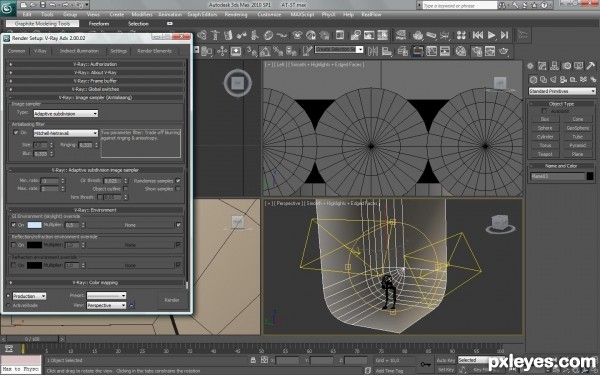
Task: Toggle the Angle Snap icon
Action: click(x=264, y=51)
